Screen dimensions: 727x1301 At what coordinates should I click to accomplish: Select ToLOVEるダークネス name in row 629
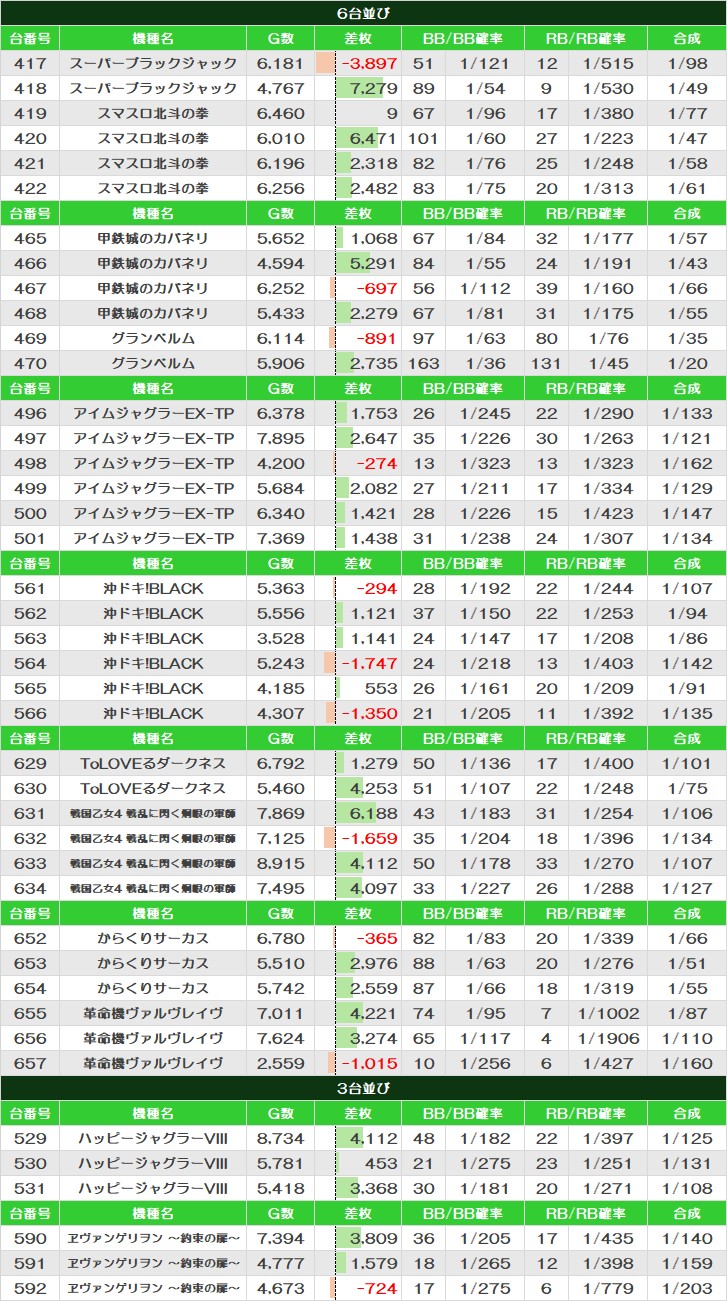point(153,763)
